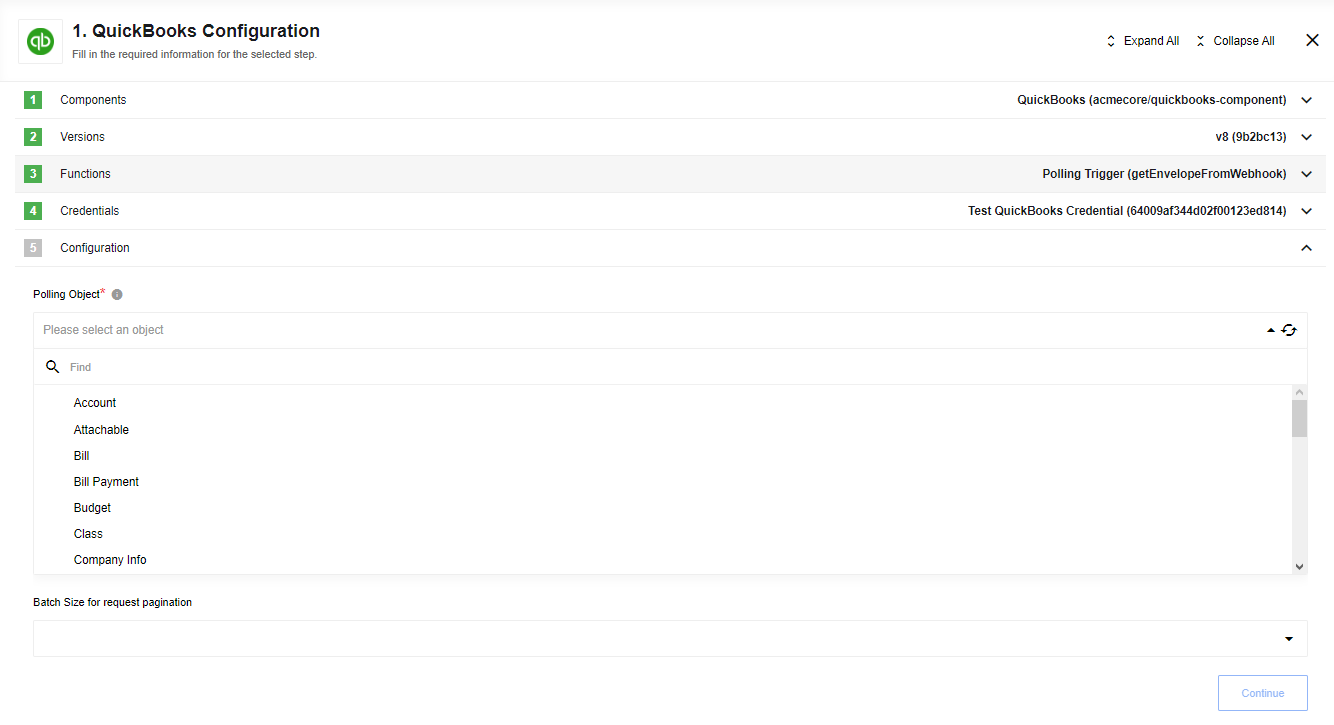Click step number 4 badge
The image size is (1334, 725).
(x=33, y=211)
